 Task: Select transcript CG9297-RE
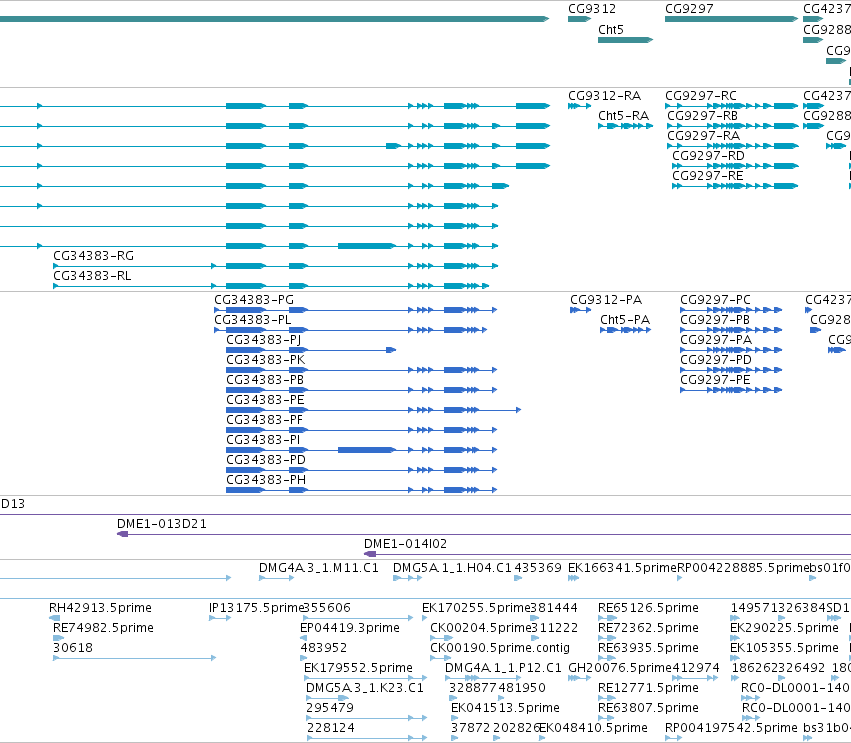pyautogui.click(x=708, y=176)
